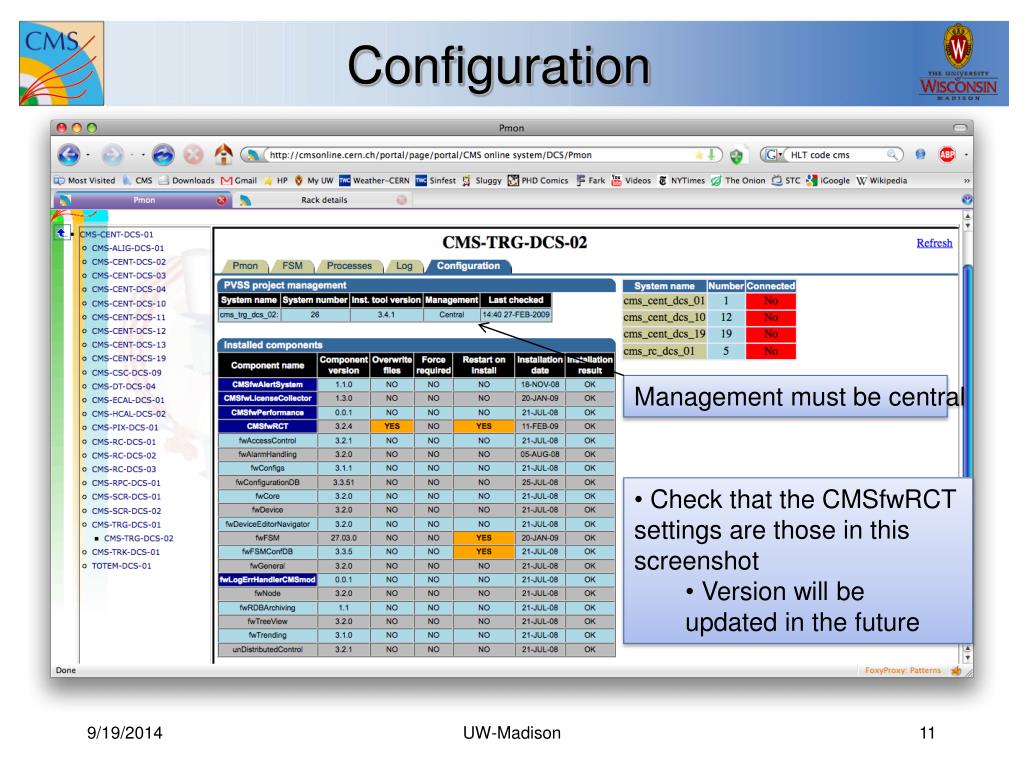Open the Log page tab
Image resolution: width=1024 pixels, height=768 pixels.
(x=404, y=266)
